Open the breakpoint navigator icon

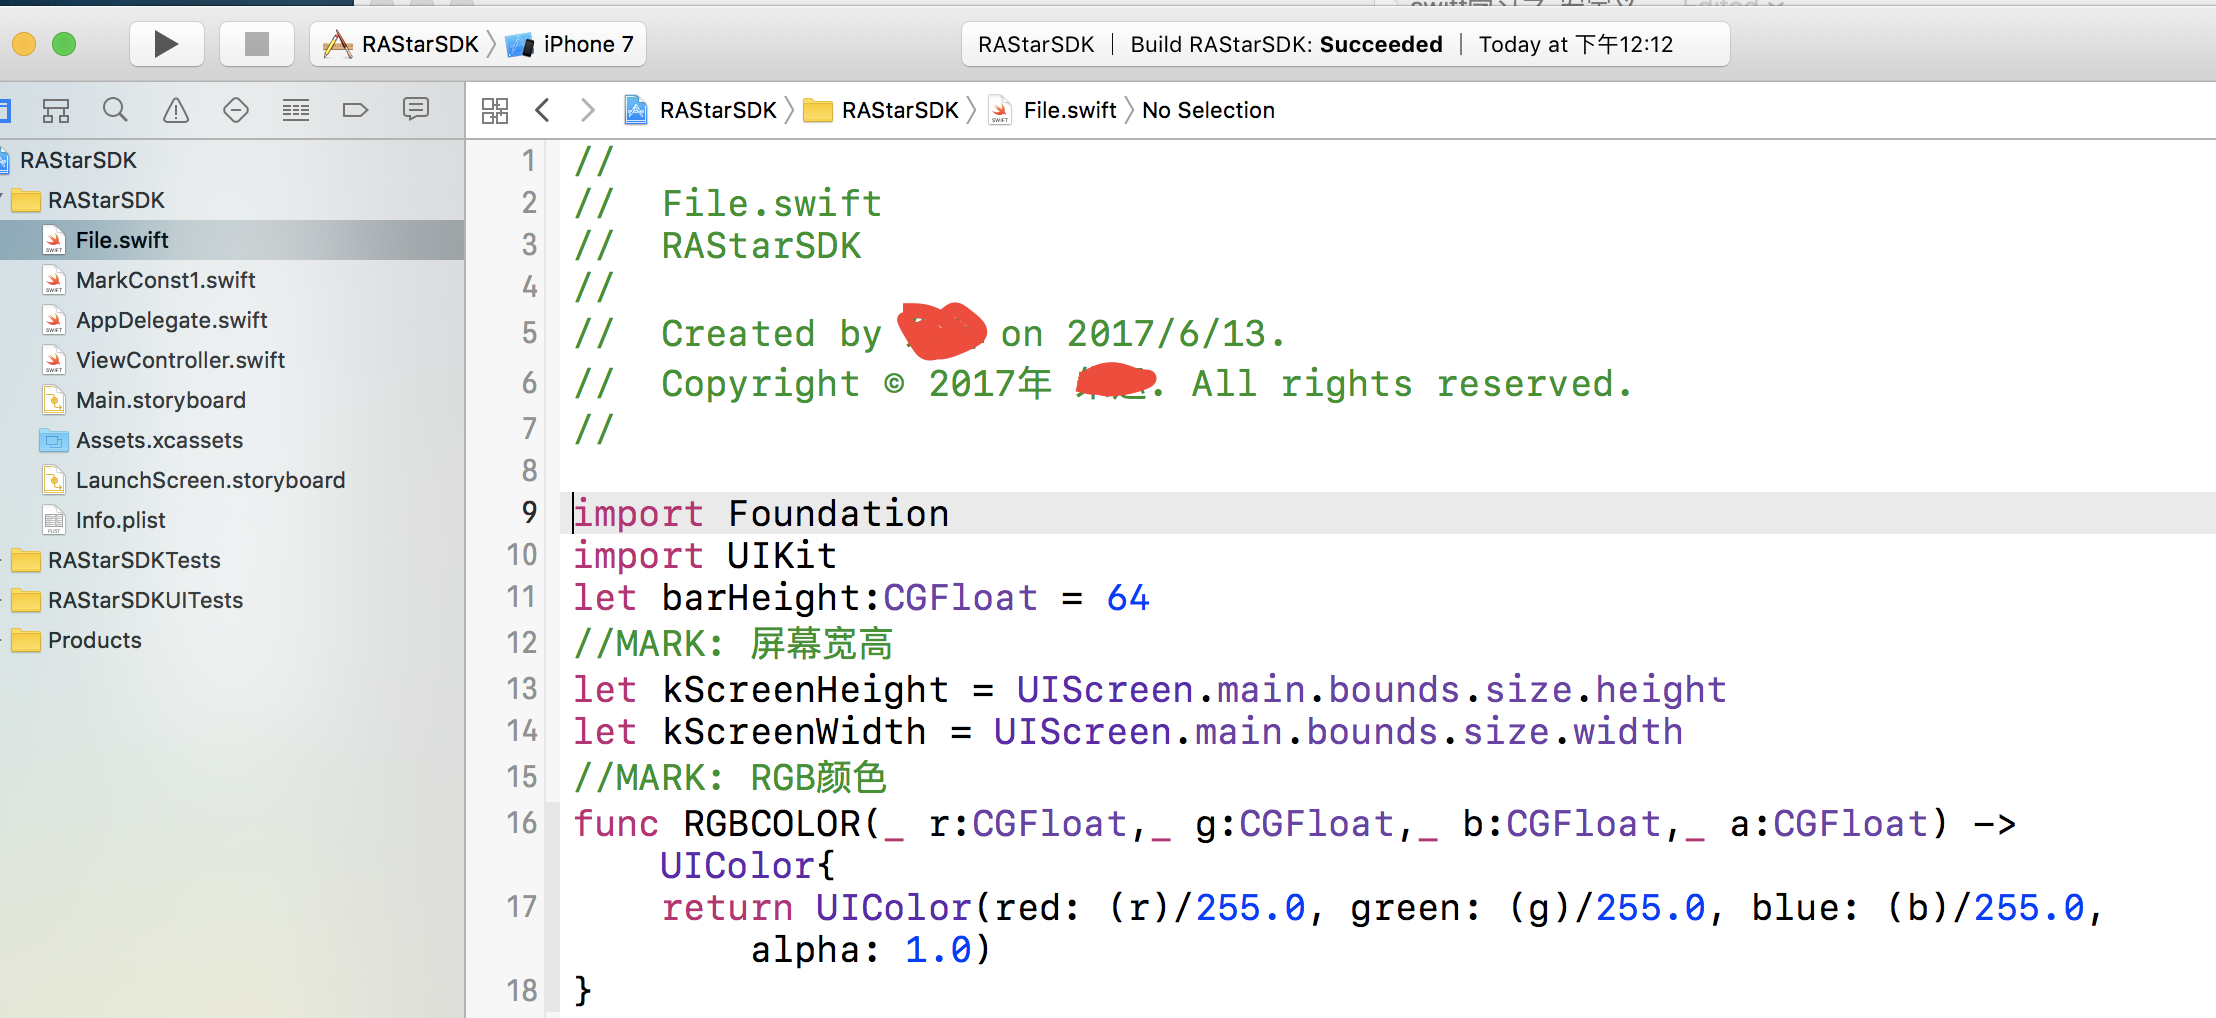pos(355,110)
